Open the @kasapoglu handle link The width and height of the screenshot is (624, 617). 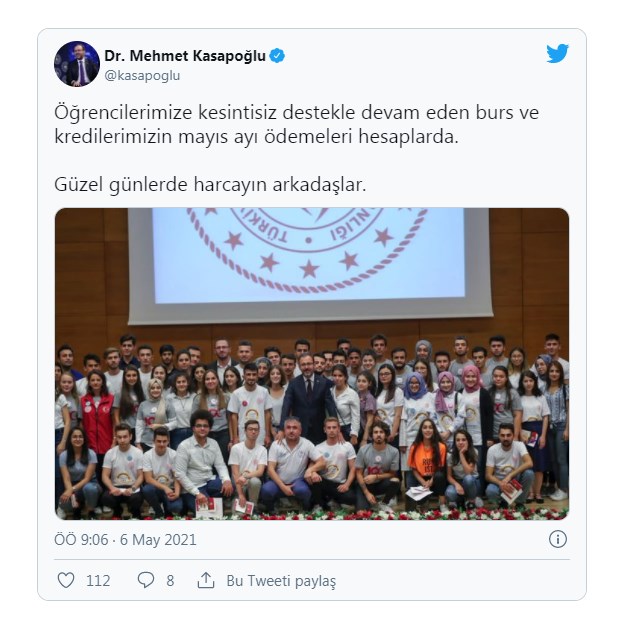point(142,76)
